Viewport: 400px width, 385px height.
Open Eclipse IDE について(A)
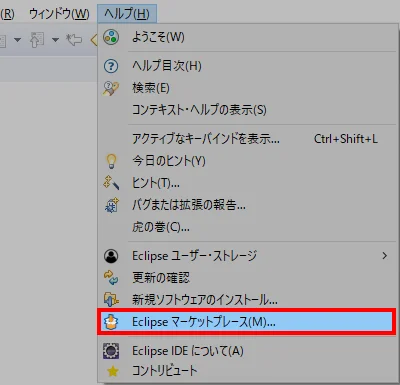pos(247,351)
